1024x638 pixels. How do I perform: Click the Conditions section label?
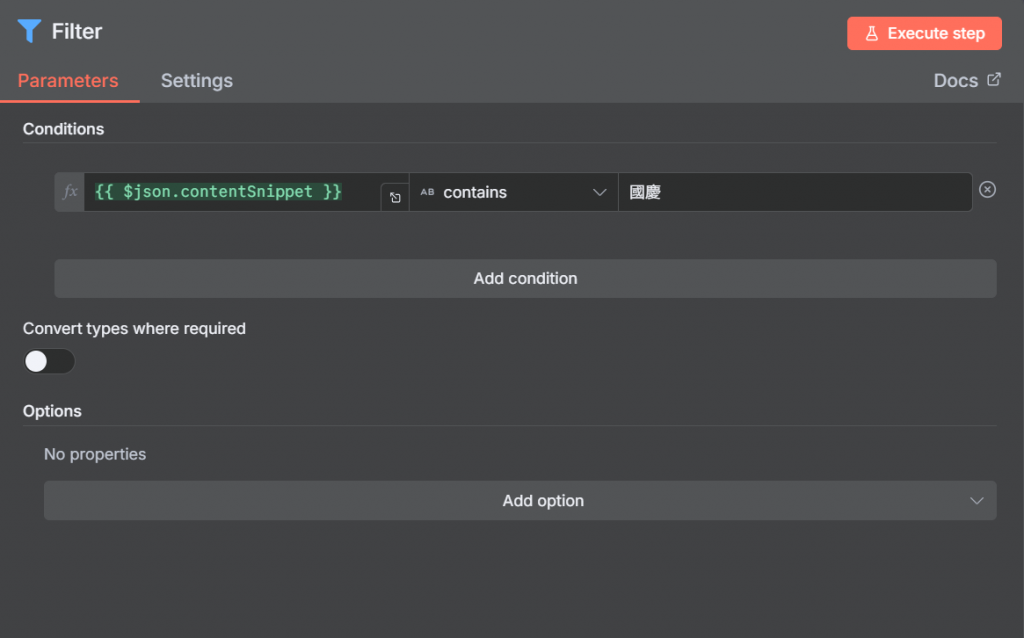pyautogui.click(x=63, y=129)
